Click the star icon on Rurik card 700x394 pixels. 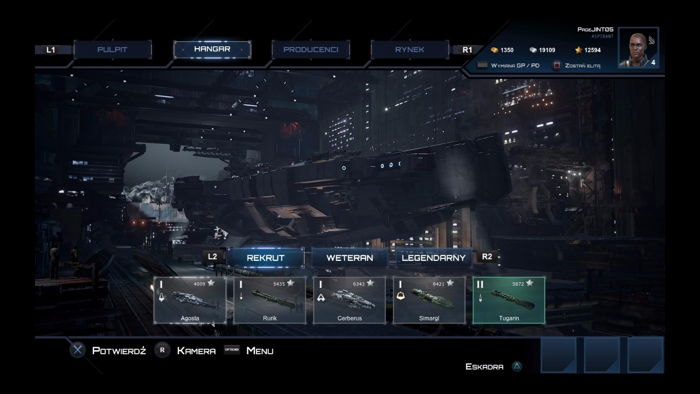[291, 283]
